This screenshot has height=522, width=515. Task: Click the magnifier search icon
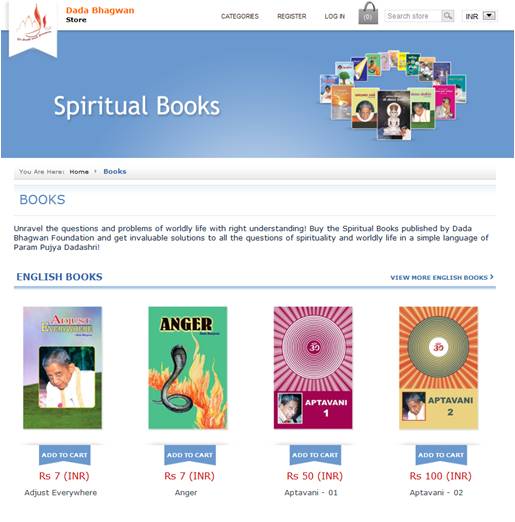[447, 16]
